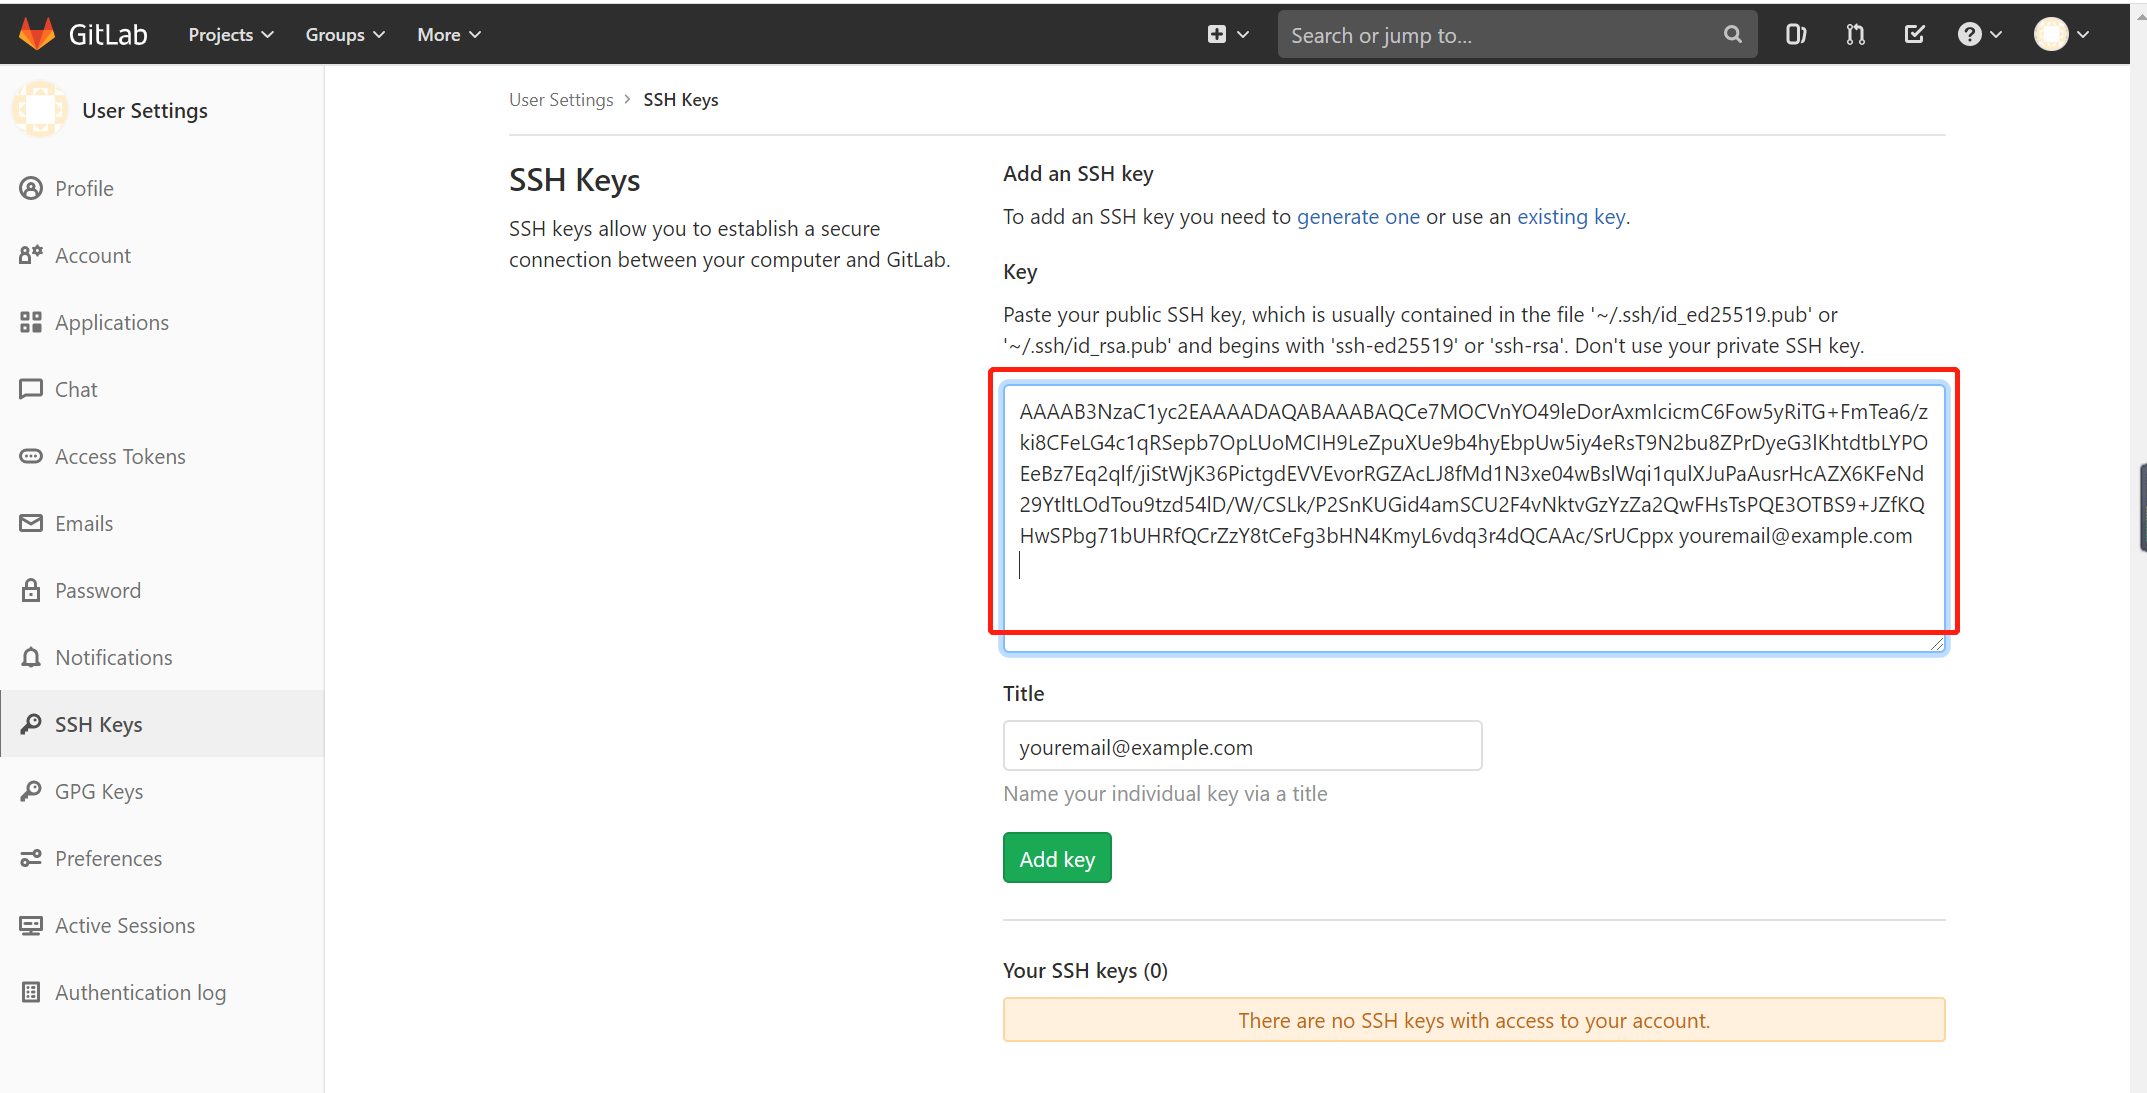Screen dimensions: 2147x1093
Task: Click the user avatar in sidebar header
Action: [x=40, y=110]
